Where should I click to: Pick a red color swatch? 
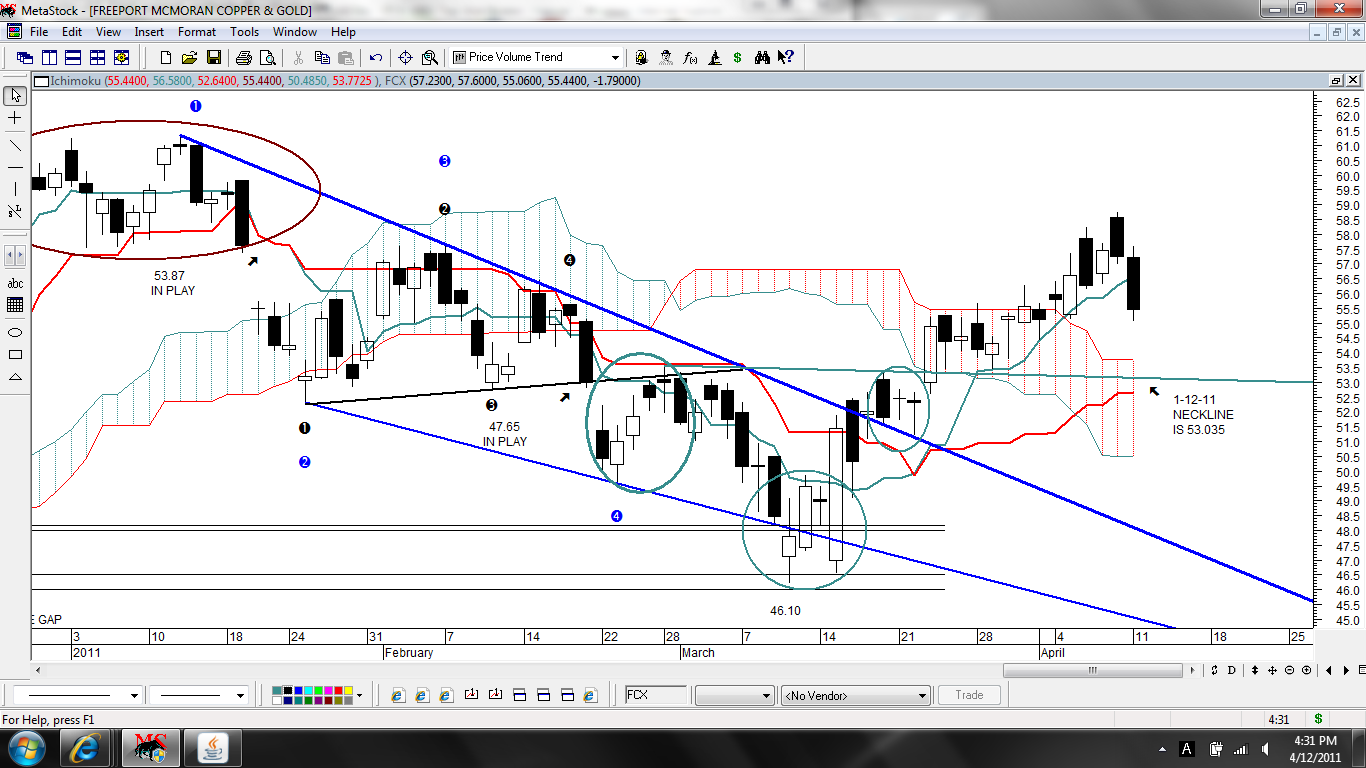(x=338, y=690)
